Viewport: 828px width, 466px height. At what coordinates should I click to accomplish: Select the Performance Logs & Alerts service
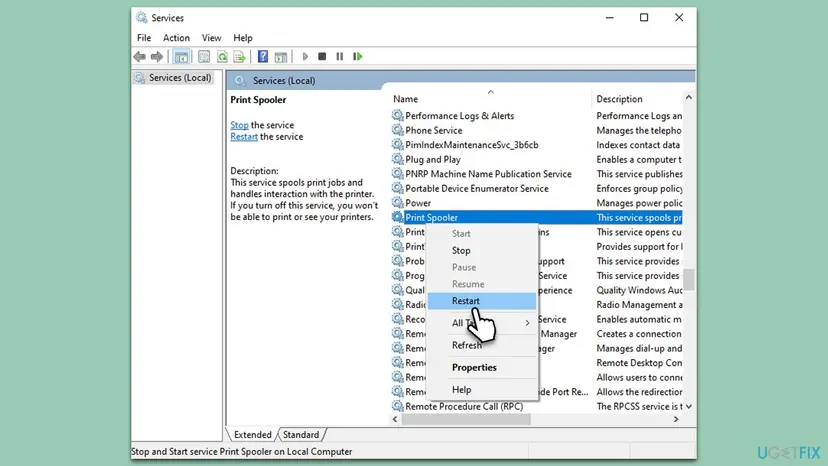point(459,116)
